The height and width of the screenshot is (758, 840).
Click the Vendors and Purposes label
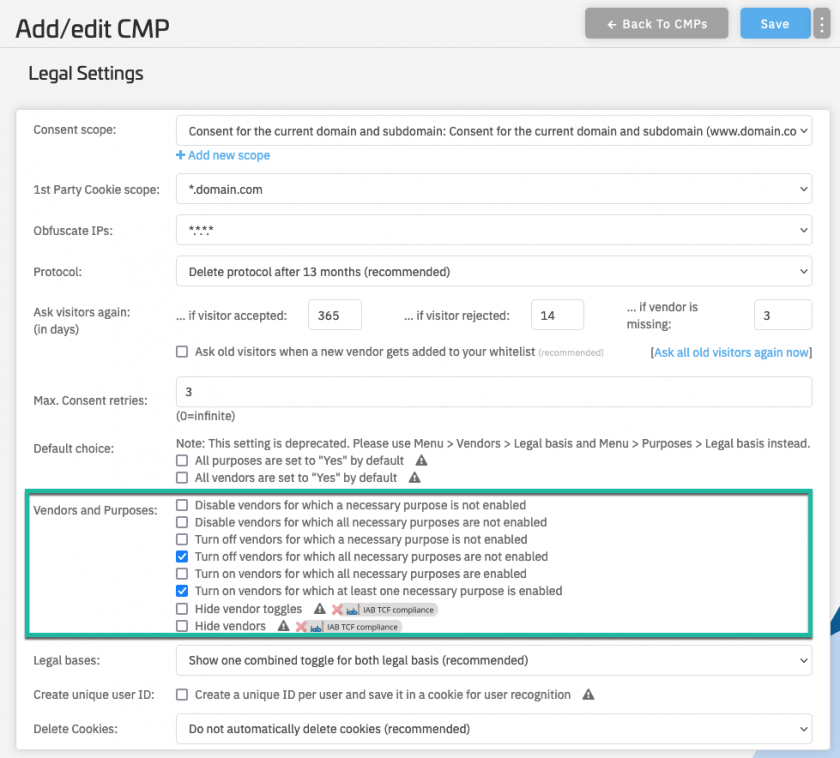click(x=95, y=511)
